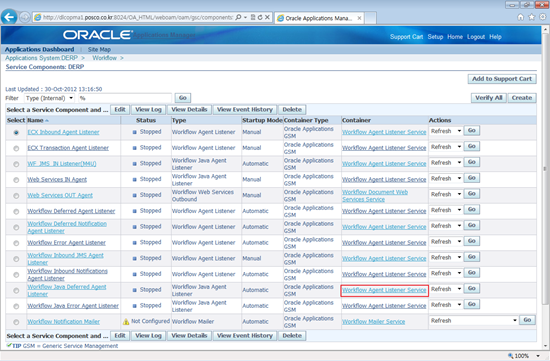Select Workflow Java Error Agent Listener radio
The width and height of the screenshot is (550, 361).
(x=16, y=306)
